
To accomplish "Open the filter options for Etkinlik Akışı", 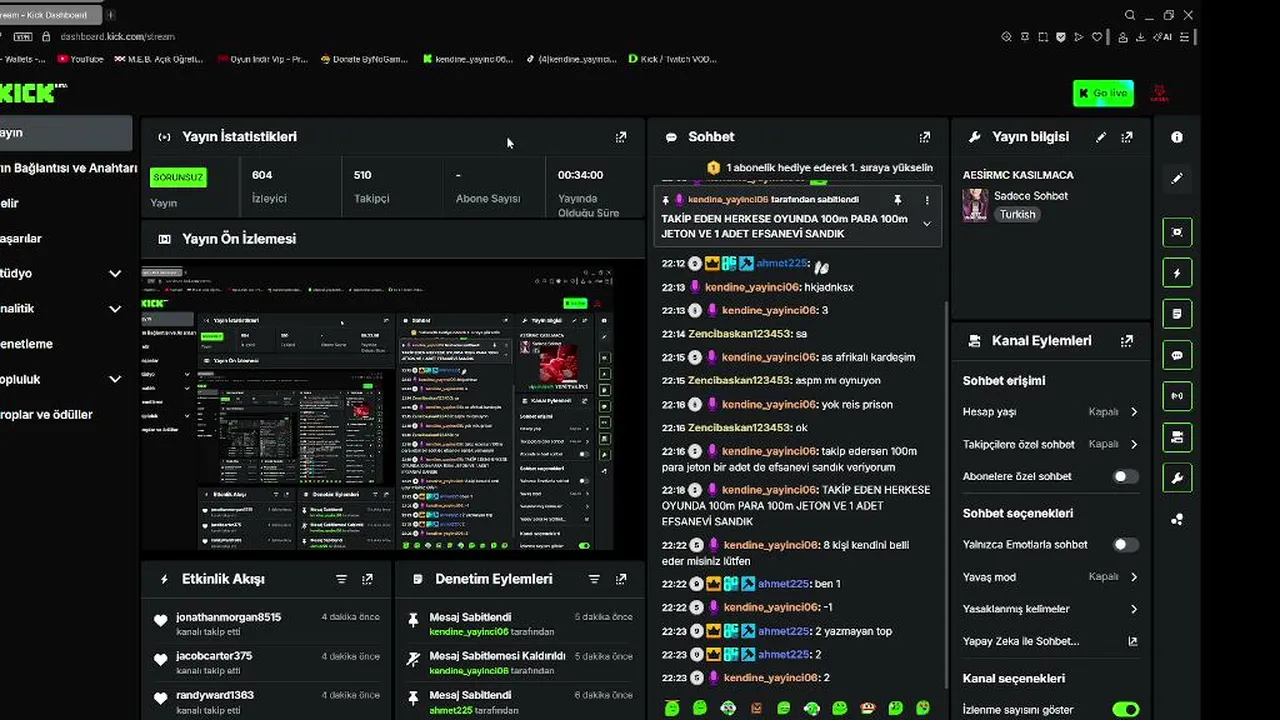I will point(341,579).
